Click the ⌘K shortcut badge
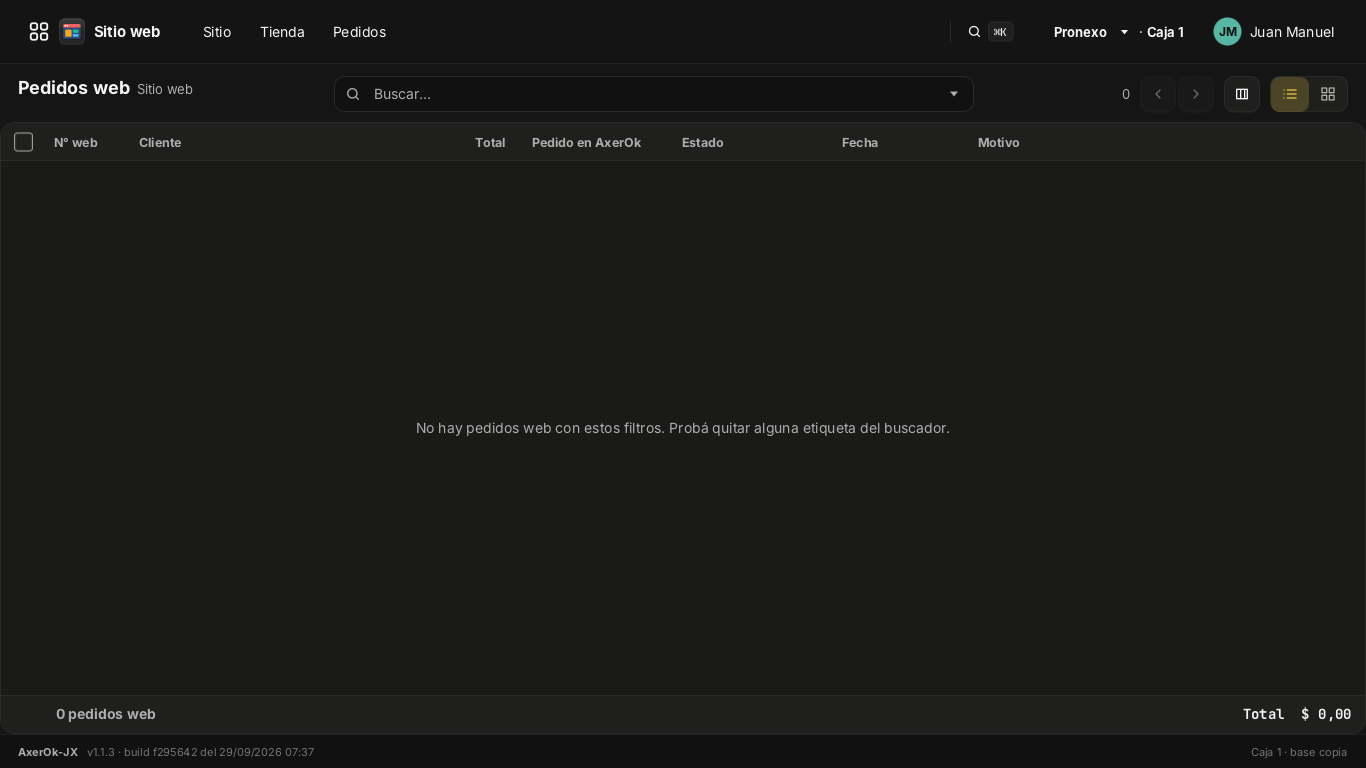 [x=1000, y=32]
